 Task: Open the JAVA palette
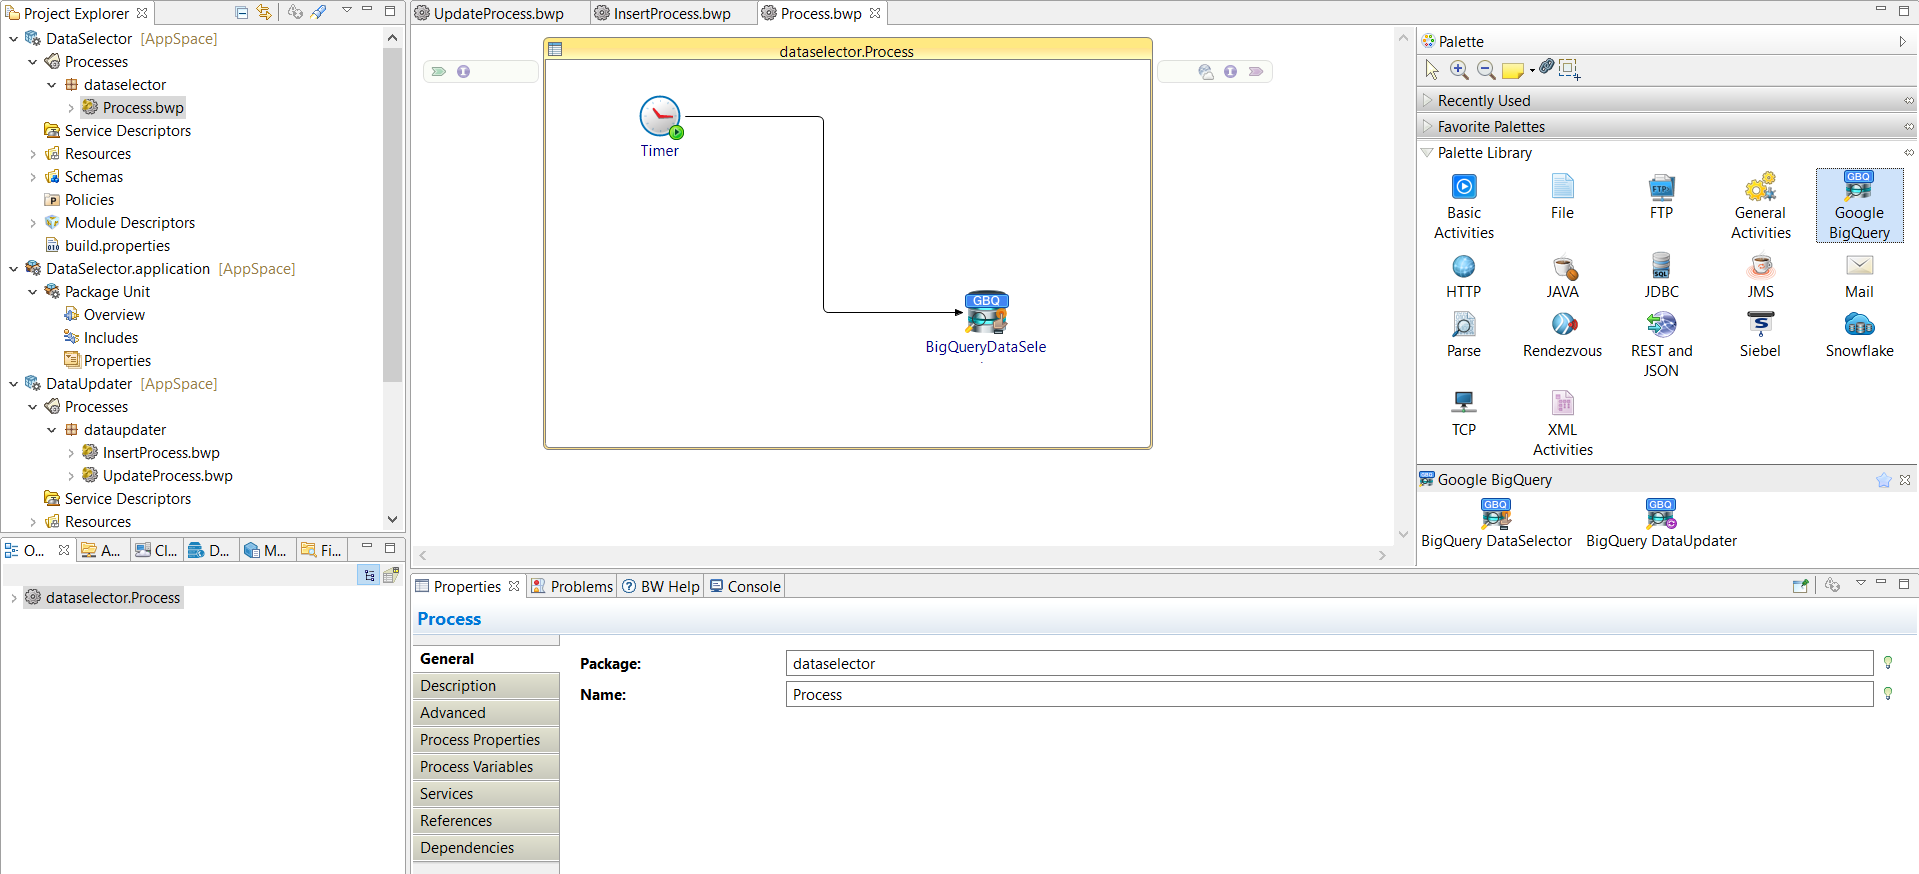[x=1562, y=277]
